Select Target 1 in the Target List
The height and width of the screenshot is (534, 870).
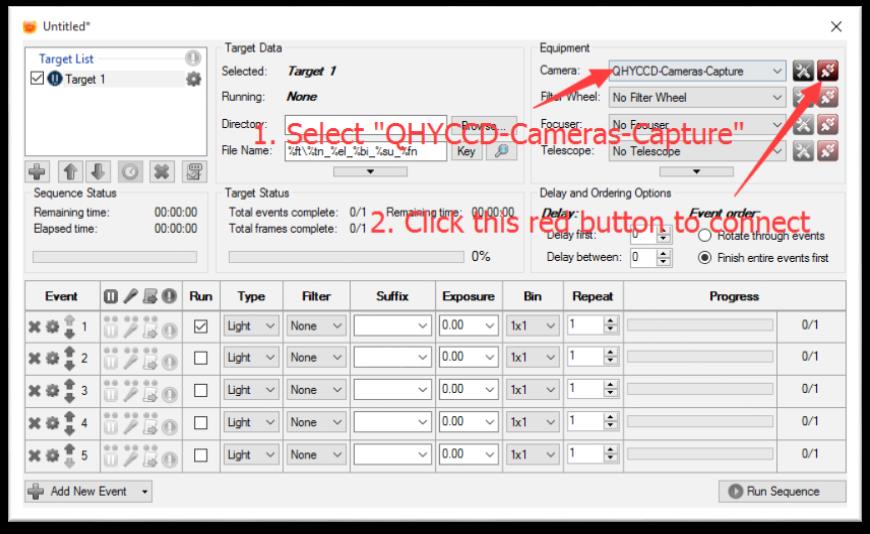(84, 79)
